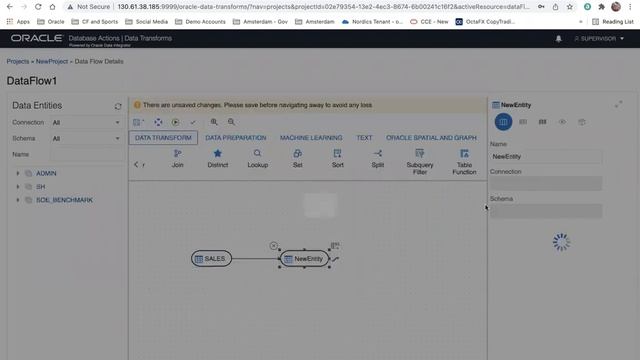Refresh the Data Entities list
Image resolution: width=640 pixels, height=360 pixels.
(118, 106)
